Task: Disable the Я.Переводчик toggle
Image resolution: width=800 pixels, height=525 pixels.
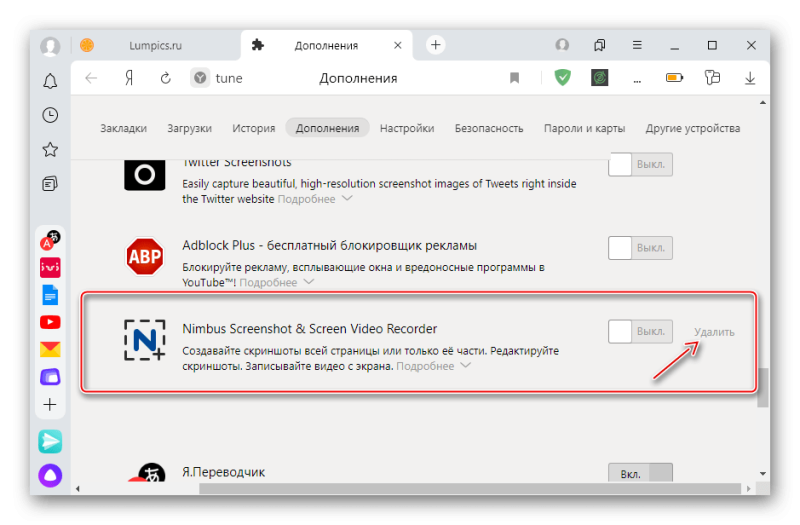Action: [640, 473]
